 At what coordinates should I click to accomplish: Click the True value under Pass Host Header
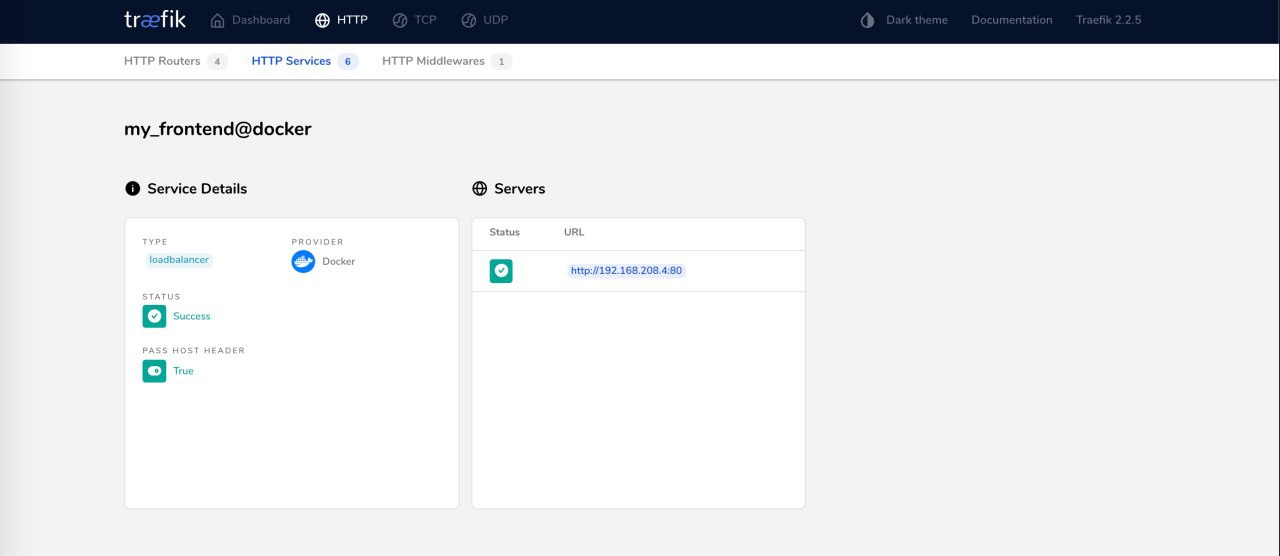(x=183, y=371)
